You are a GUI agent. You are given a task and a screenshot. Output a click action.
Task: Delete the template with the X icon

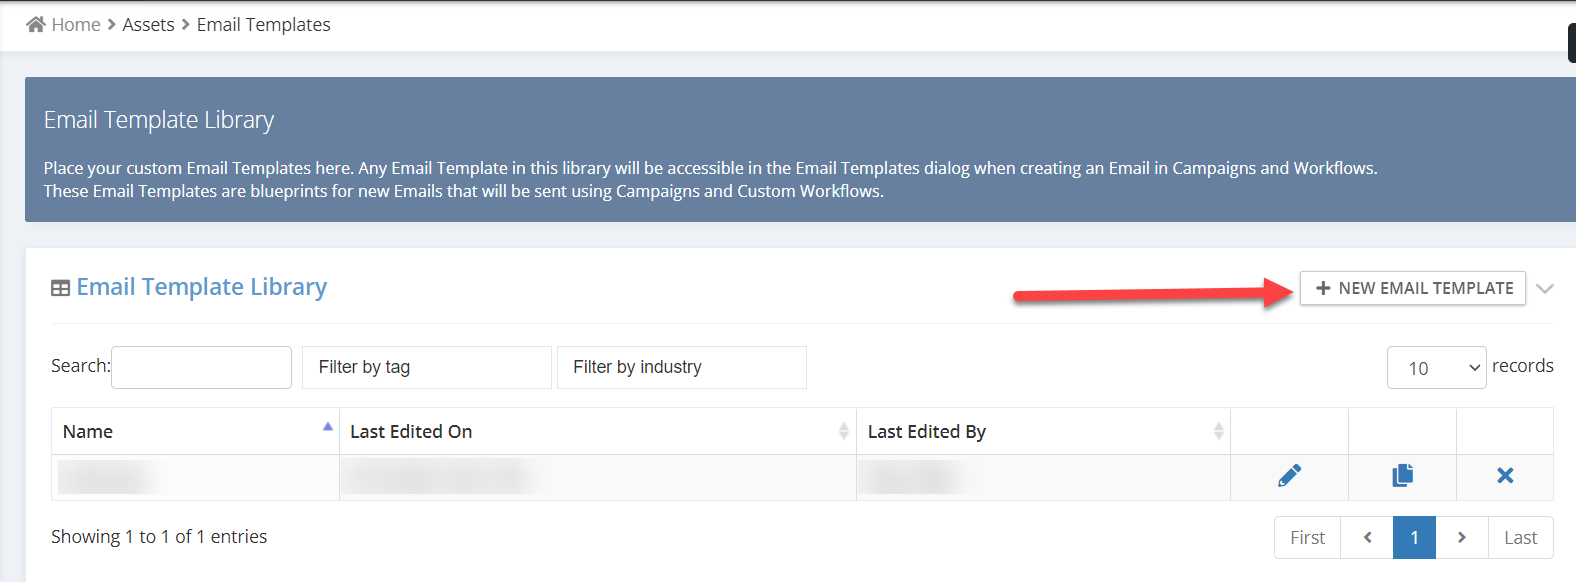click(1505, 476)
